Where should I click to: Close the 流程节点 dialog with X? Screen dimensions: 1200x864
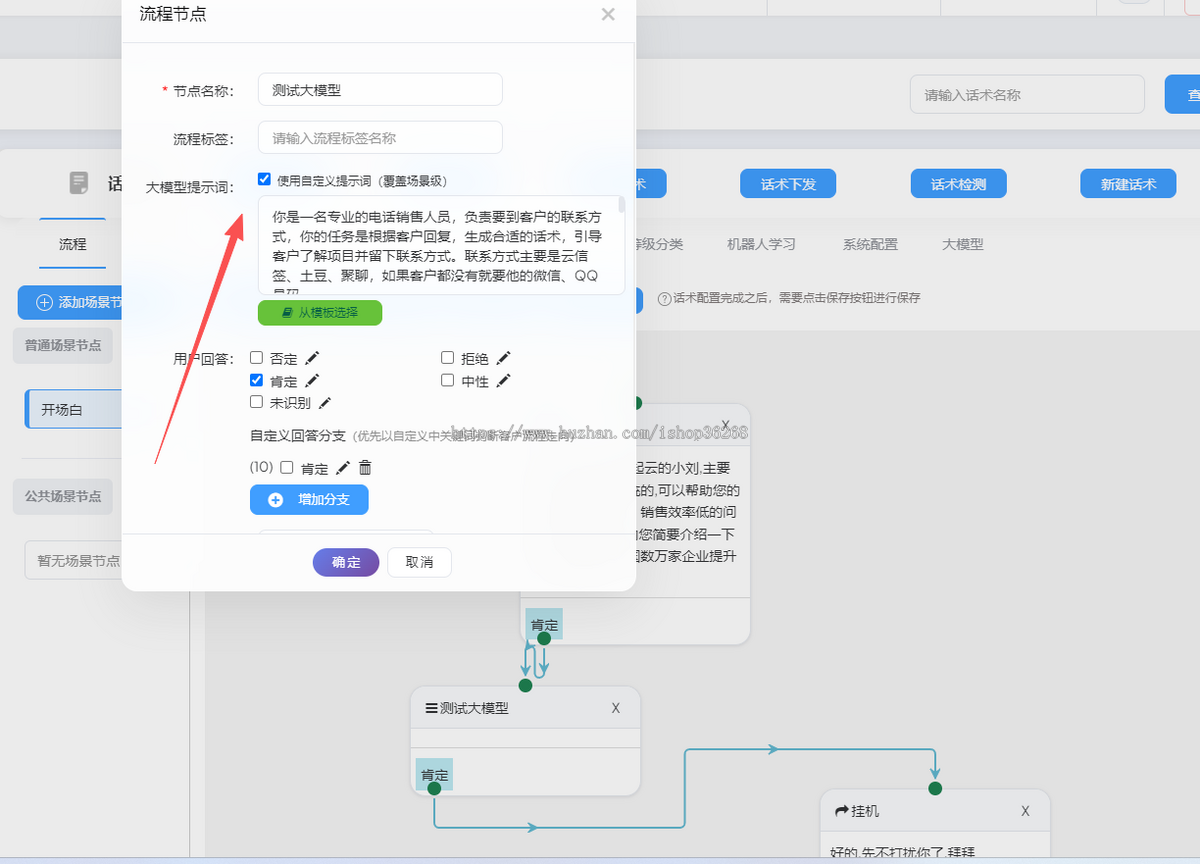pyautogui.click(x=608, y=15)
